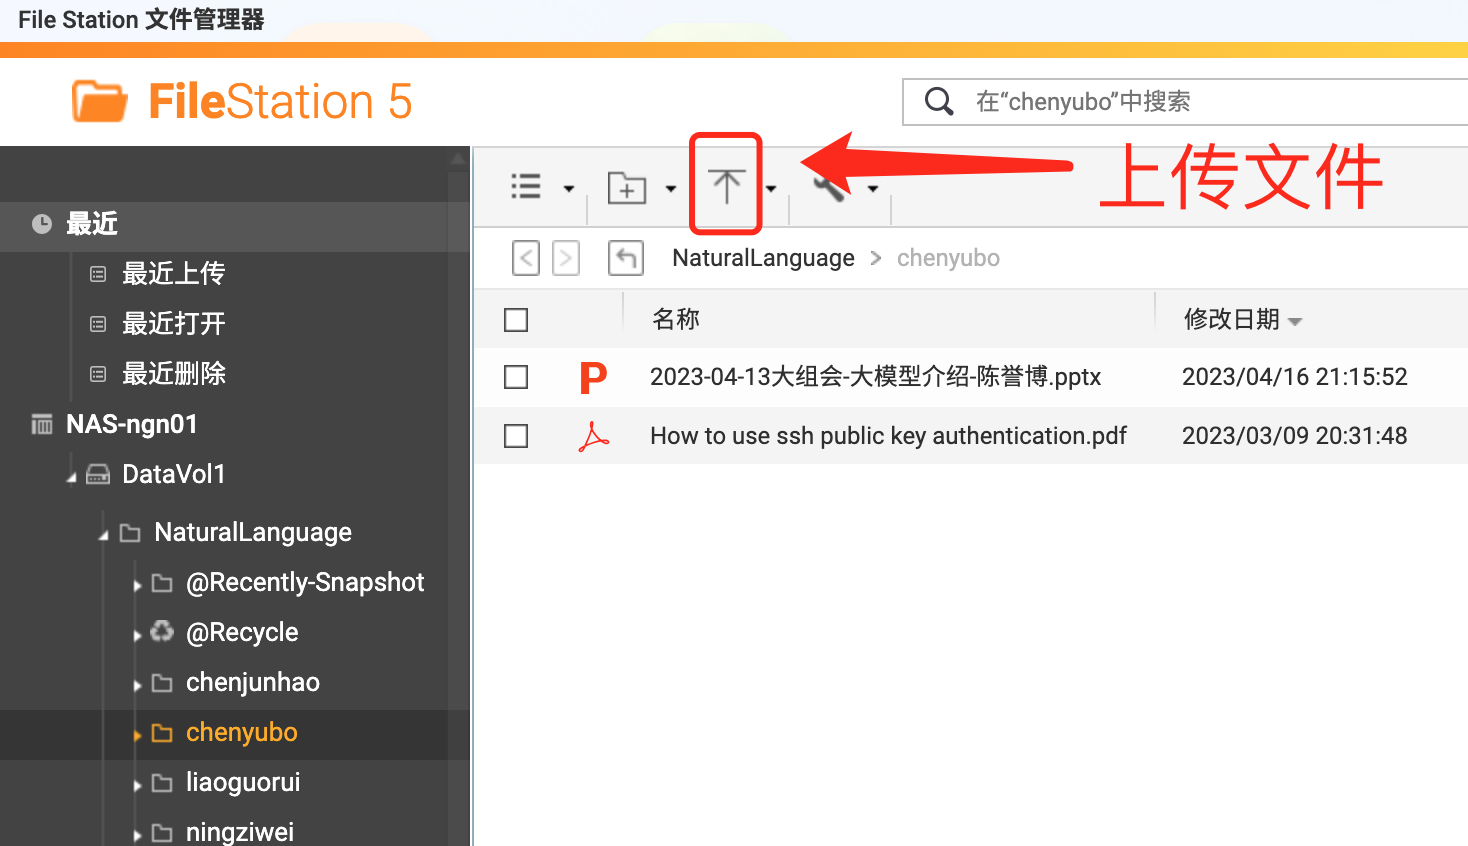Viewport: 1468px width, 846px height.
Task: Open NaturalLanguage in the breadcrumb path
Action: point(763,258)
